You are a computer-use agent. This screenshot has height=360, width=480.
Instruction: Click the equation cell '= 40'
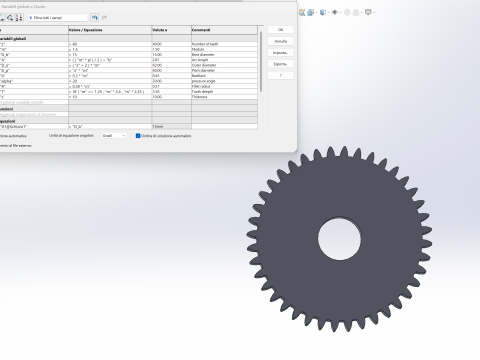tap(110, 44)
